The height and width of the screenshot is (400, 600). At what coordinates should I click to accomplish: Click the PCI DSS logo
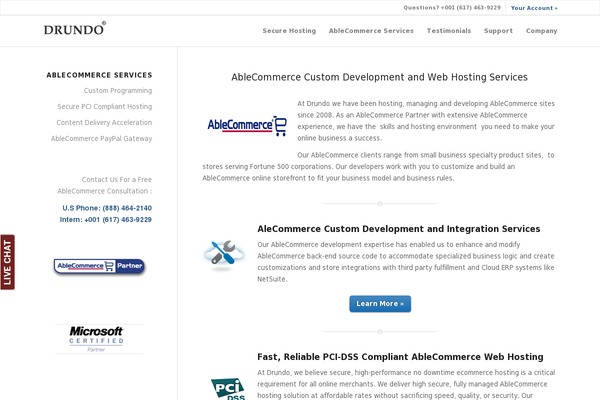[x=228, y=389]
